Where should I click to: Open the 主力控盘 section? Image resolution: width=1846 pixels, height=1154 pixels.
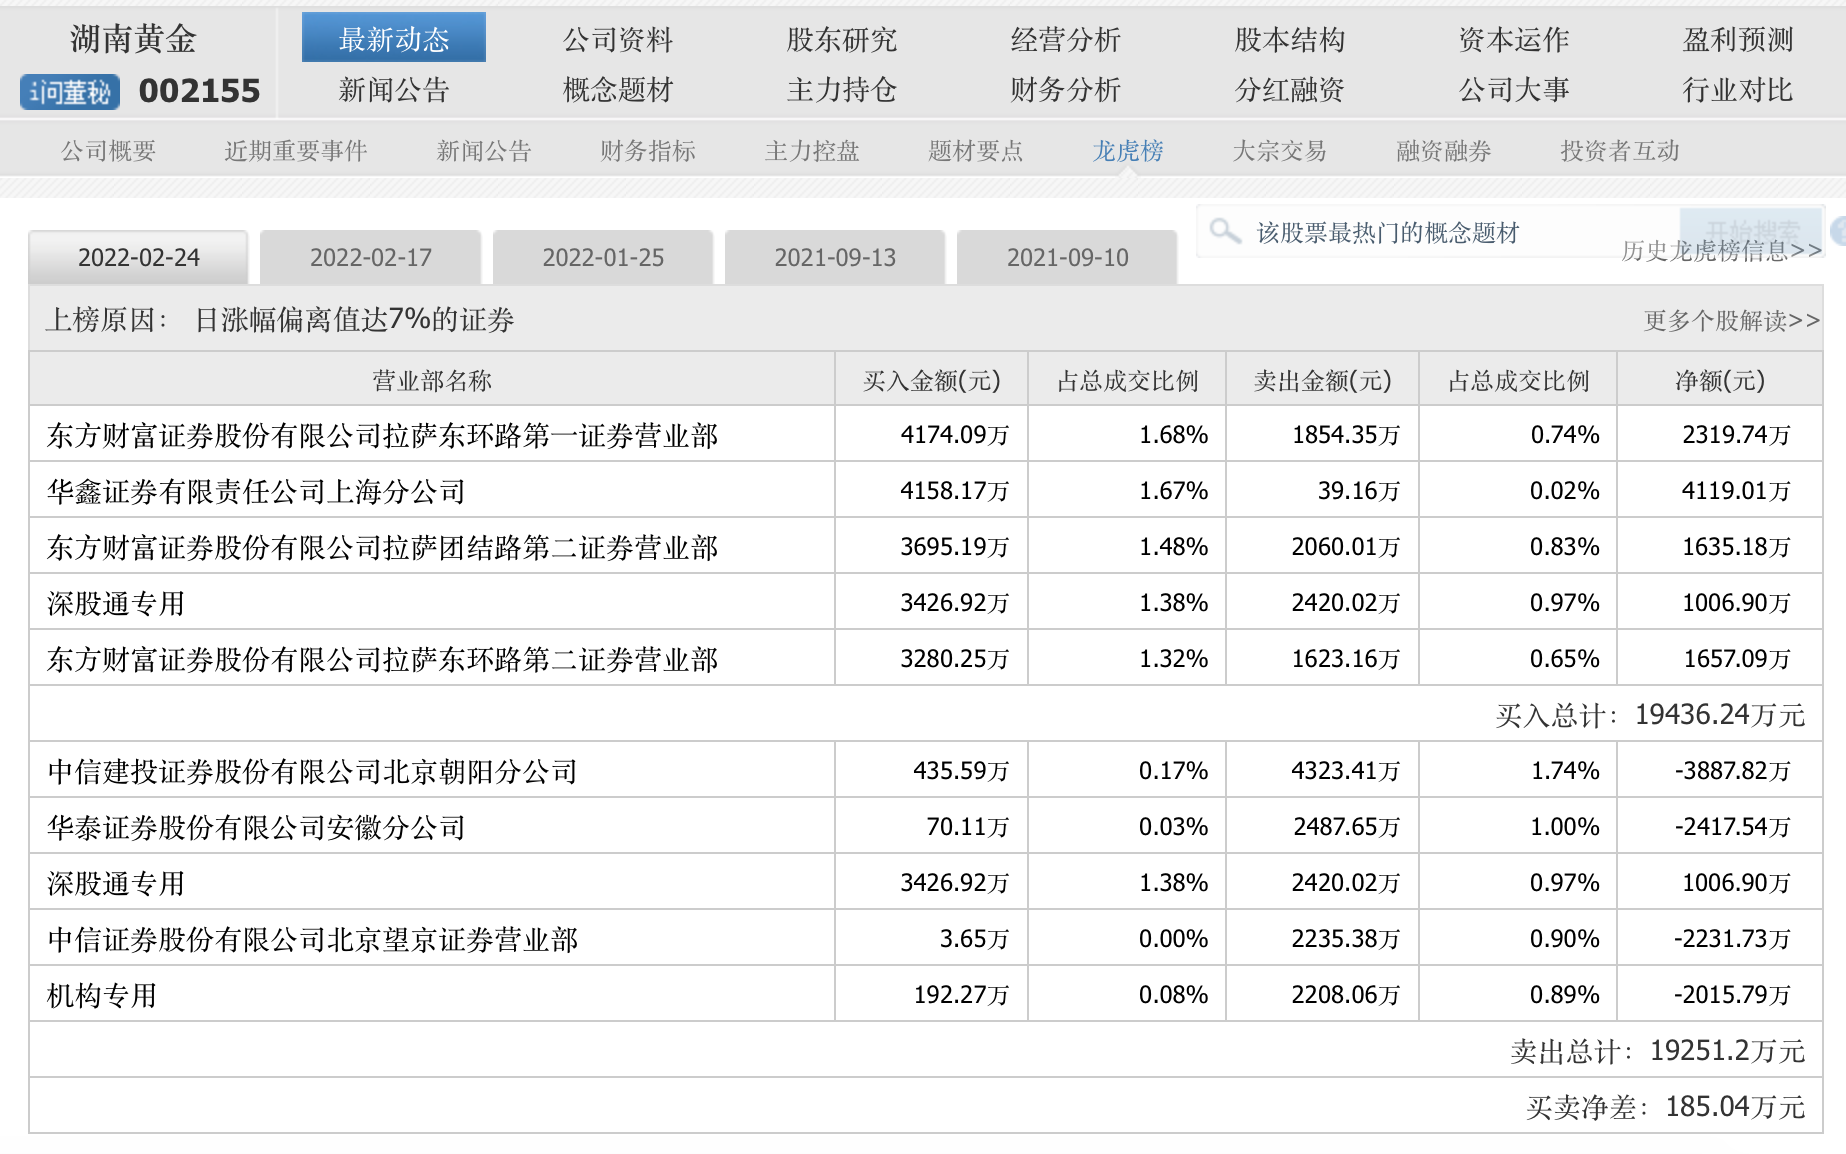click(811, 151)
